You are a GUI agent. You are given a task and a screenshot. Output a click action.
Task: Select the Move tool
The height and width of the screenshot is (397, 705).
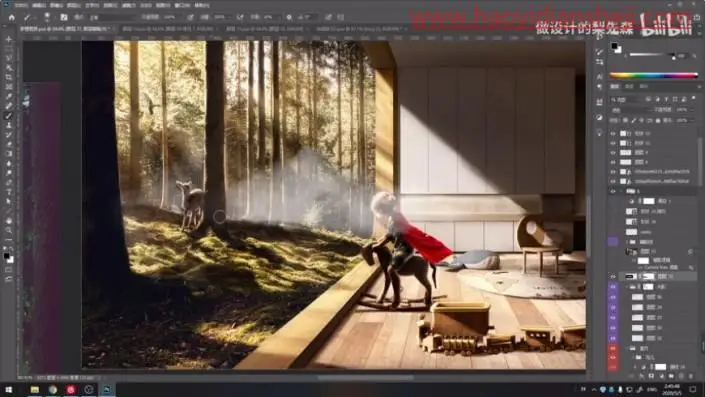pos(9,39)
